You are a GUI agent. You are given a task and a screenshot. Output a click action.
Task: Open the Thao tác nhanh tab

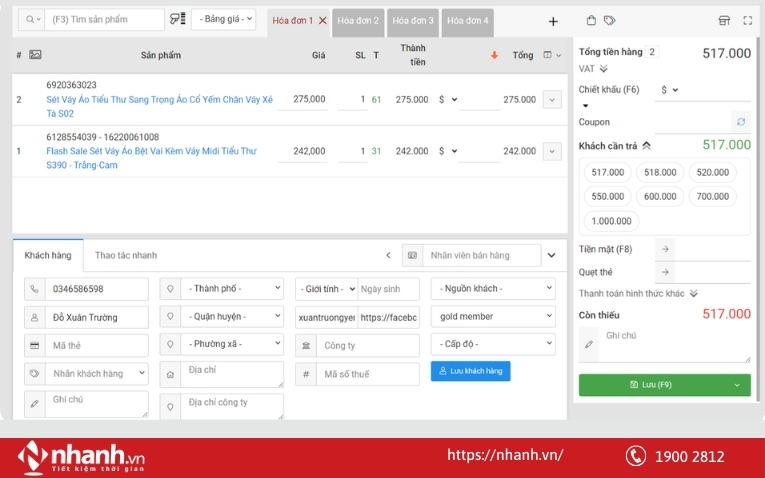(126, 255)
